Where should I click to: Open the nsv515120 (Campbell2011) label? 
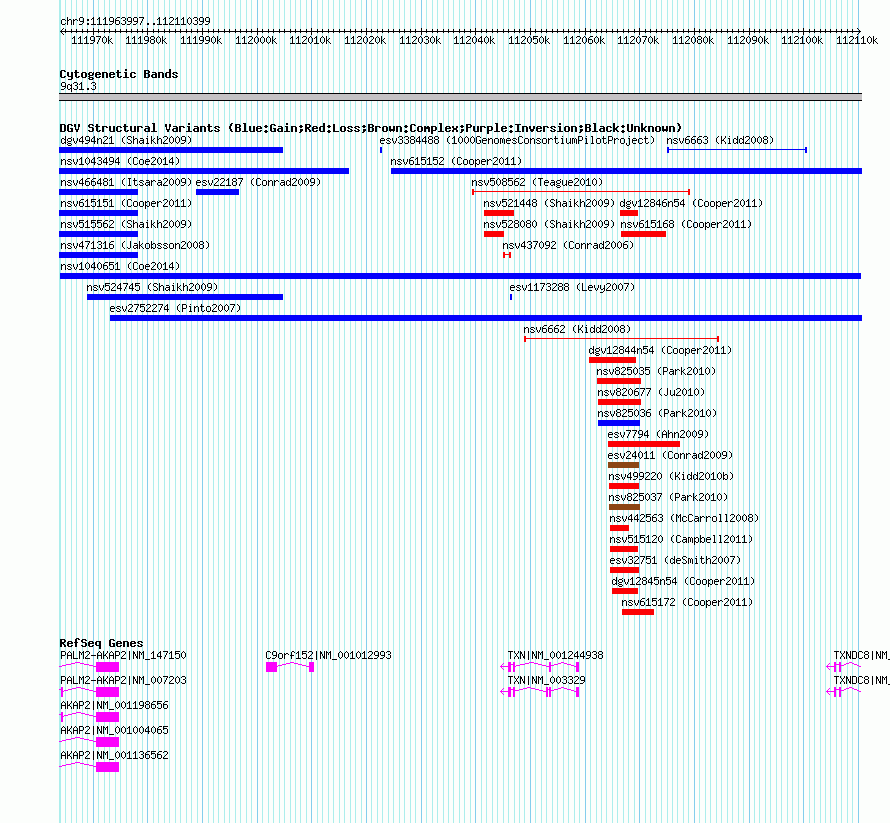[x=681, y=539]
